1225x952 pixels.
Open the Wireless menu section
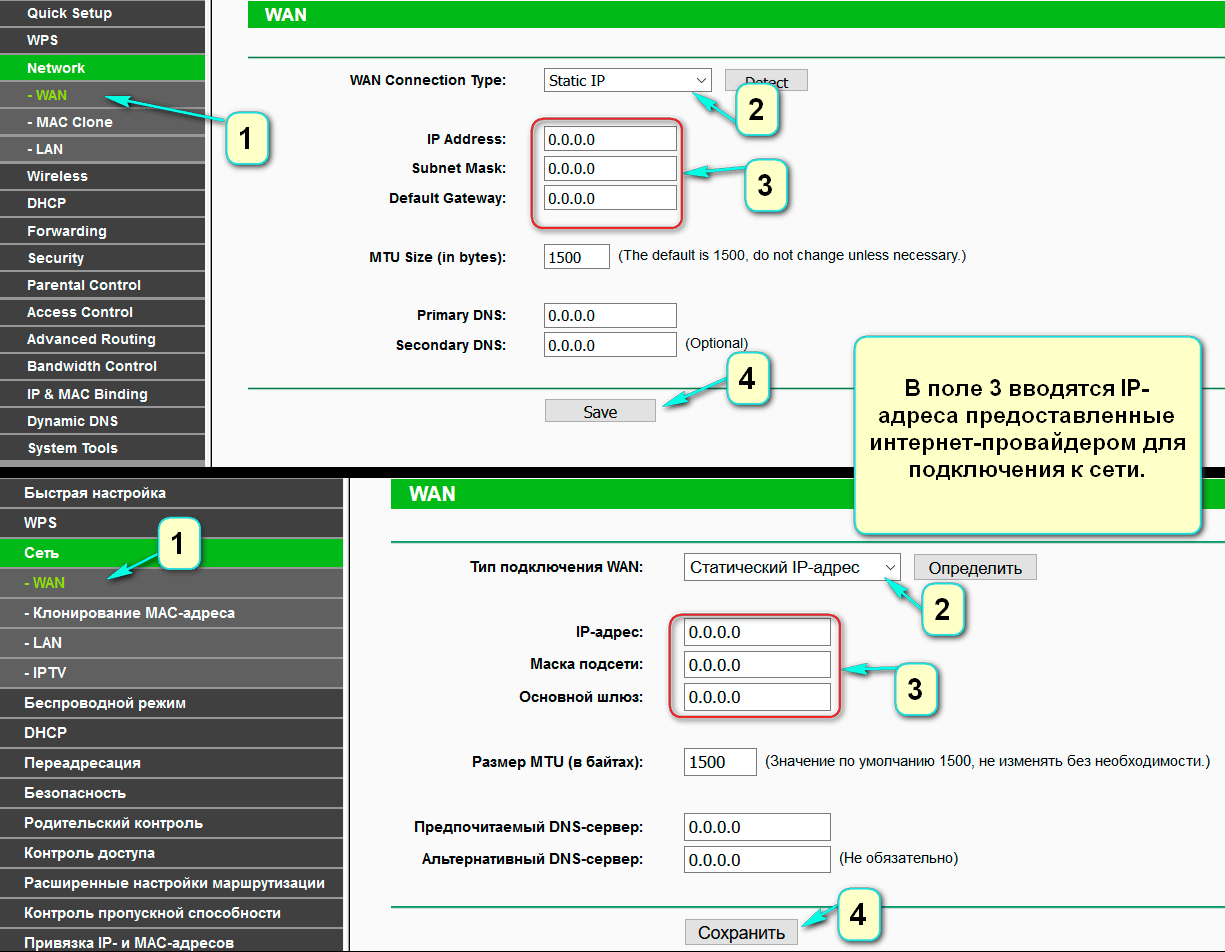(x=57, y=176)
